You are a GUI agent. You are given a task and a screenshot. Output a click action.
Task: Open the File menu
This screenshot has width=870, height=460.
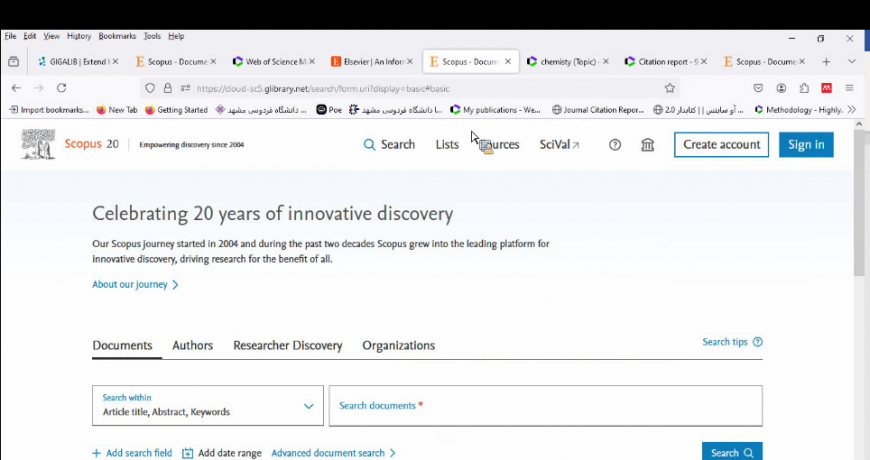click(x=10, y=36)
